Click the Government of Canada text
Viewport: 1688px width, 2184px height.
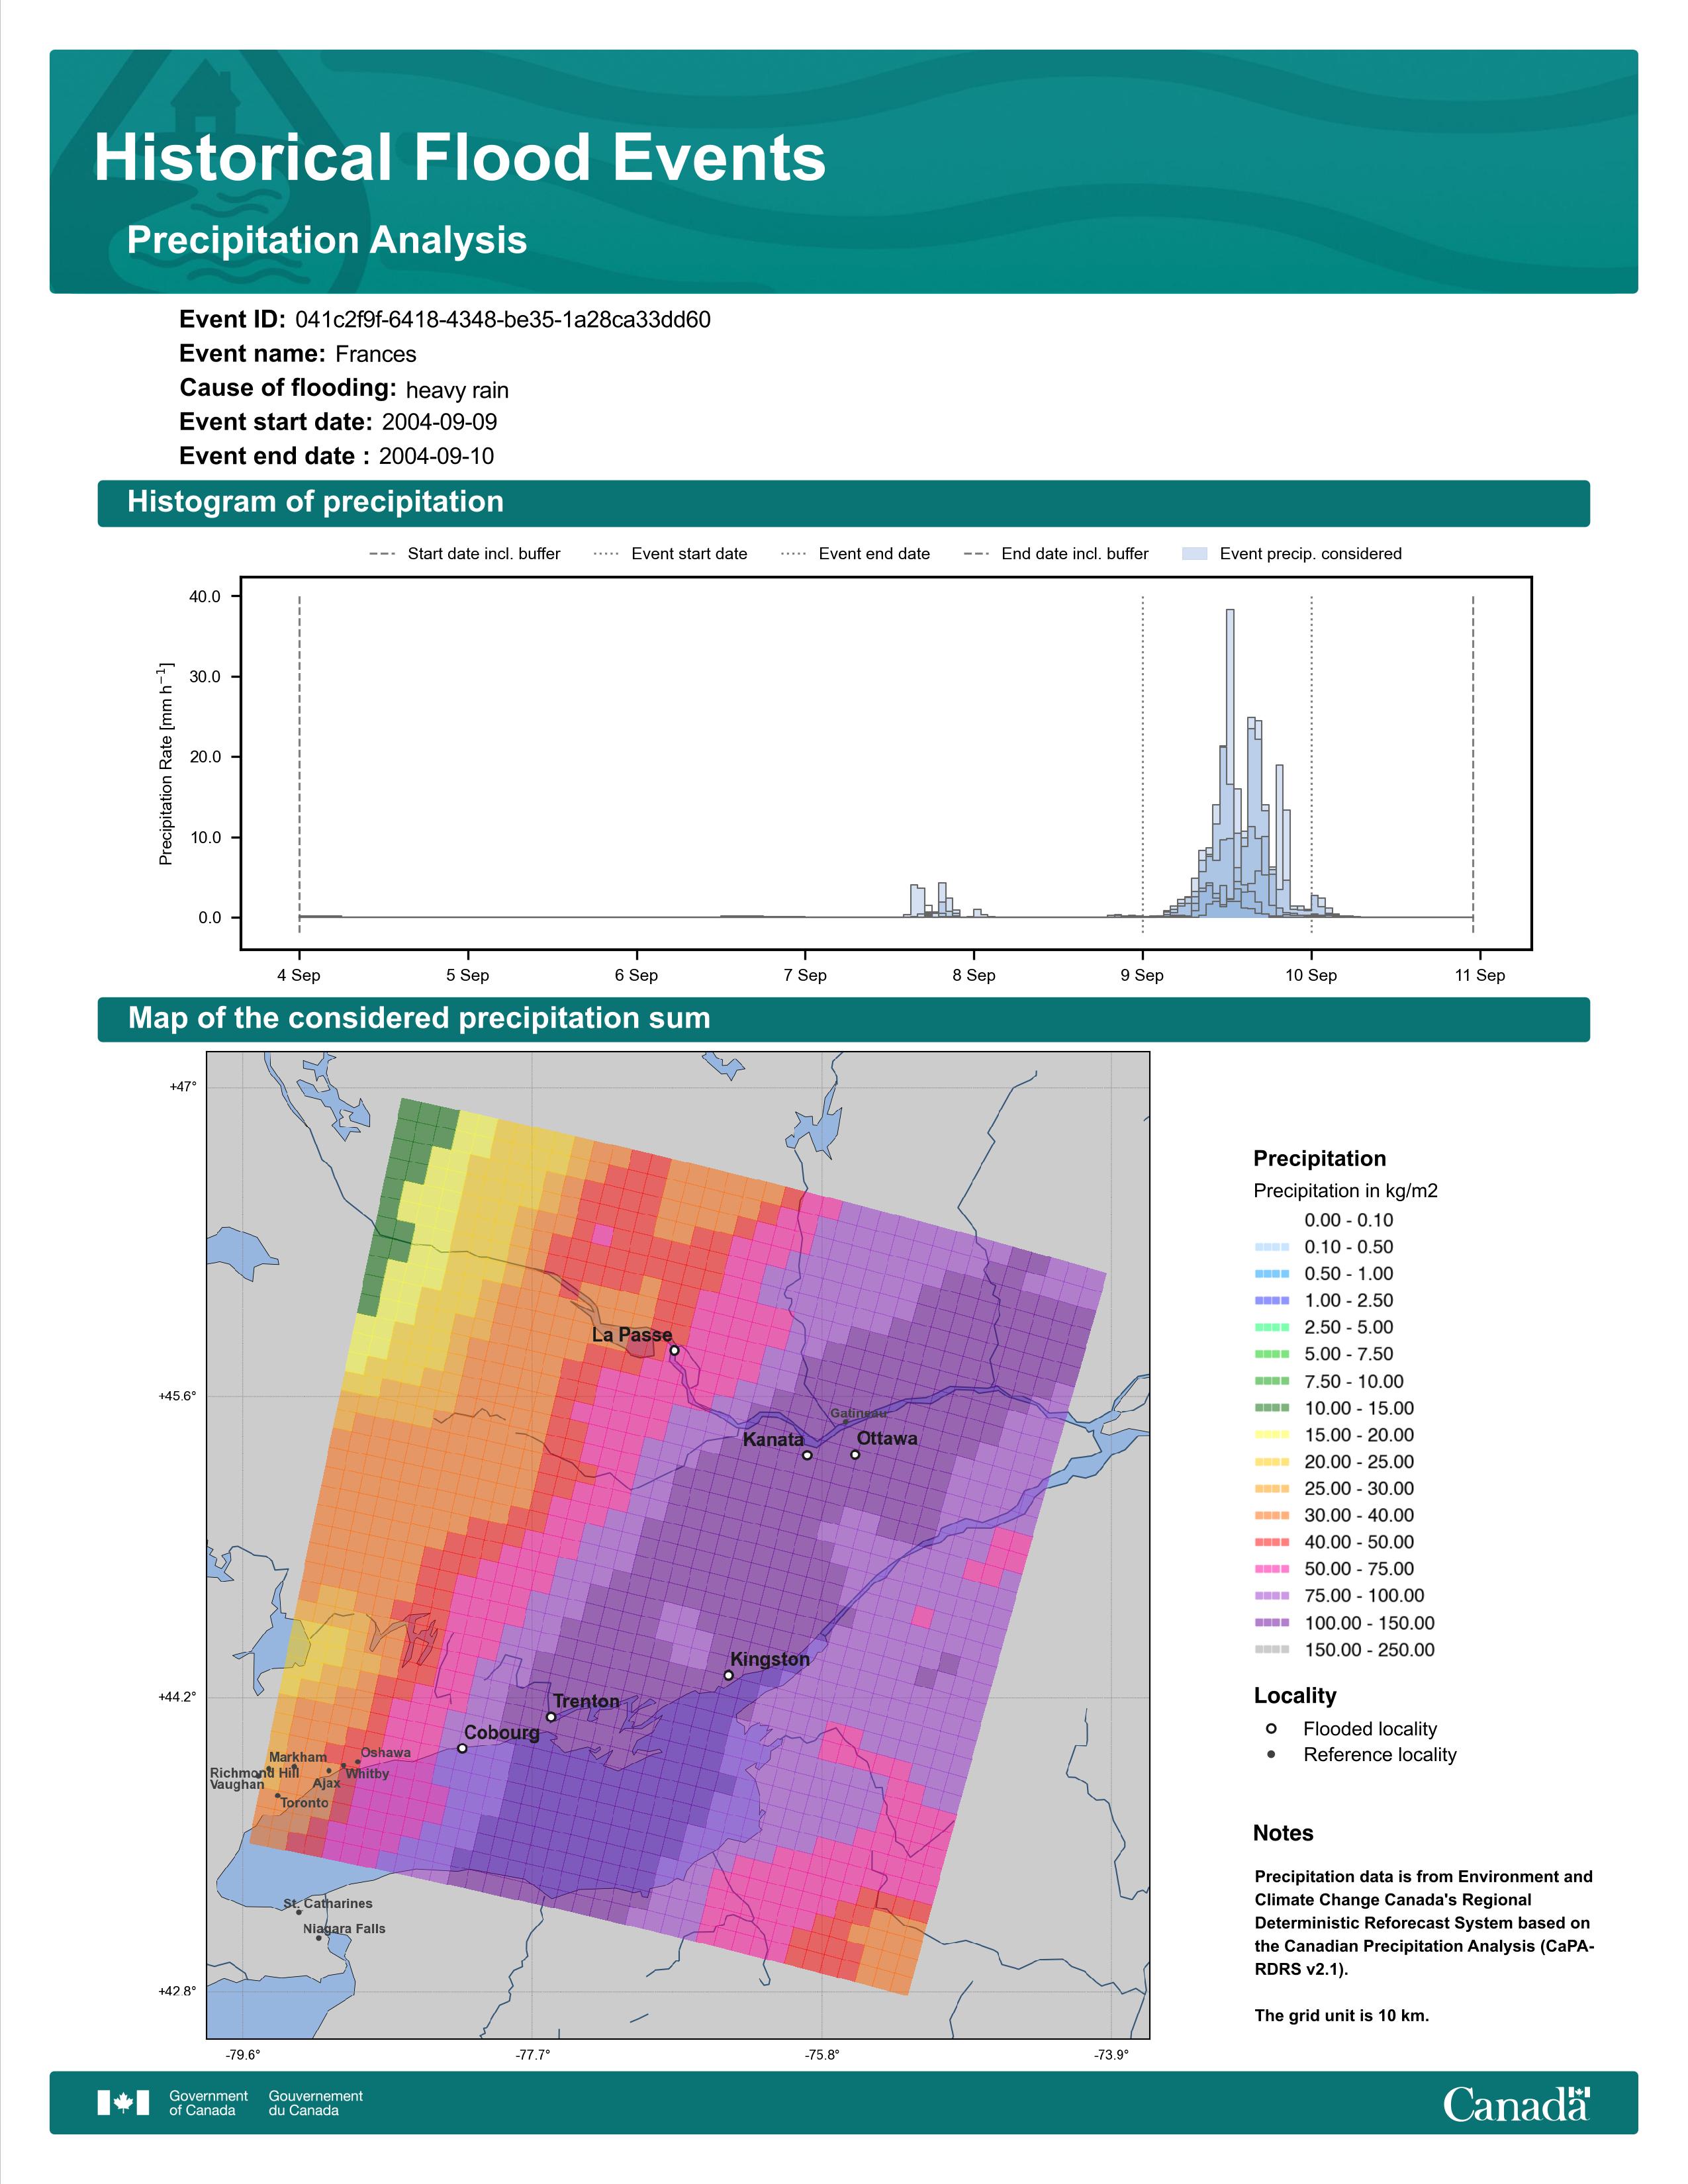[x=208, y=2103]
